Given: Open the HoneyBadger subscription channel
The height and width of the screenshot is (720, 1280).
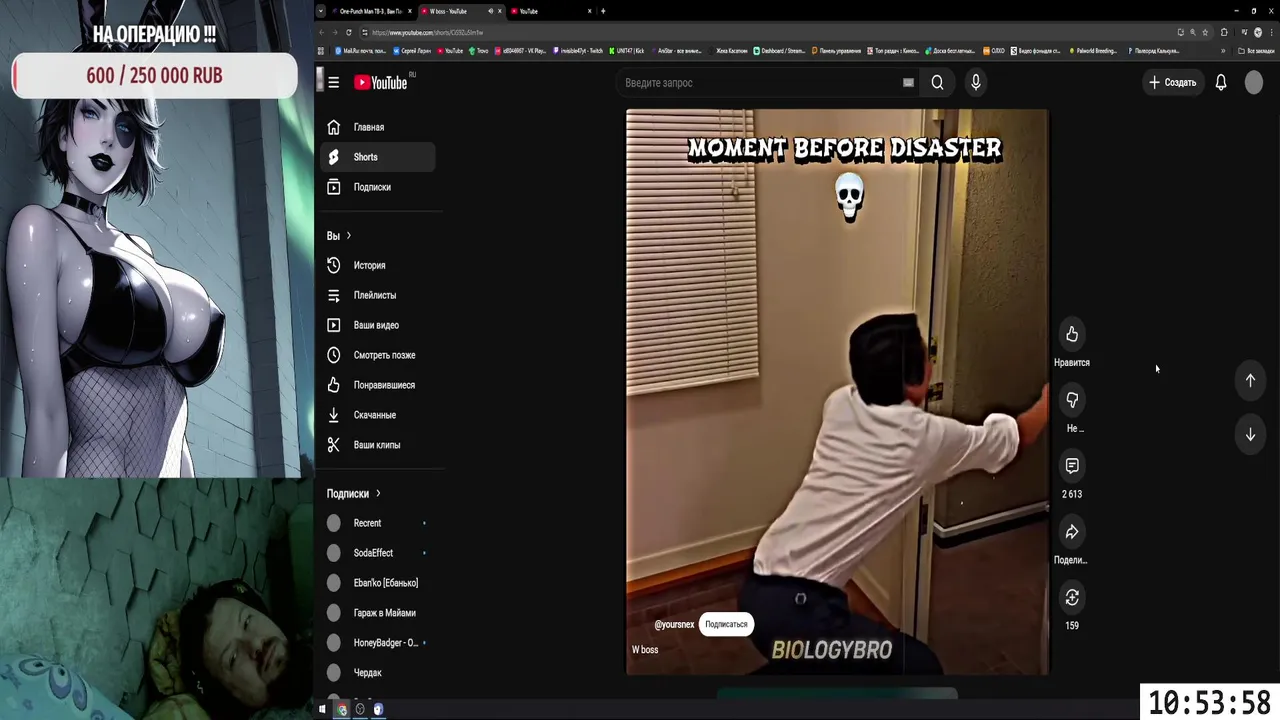Looking at the screenshot, I should click(377, 643).
